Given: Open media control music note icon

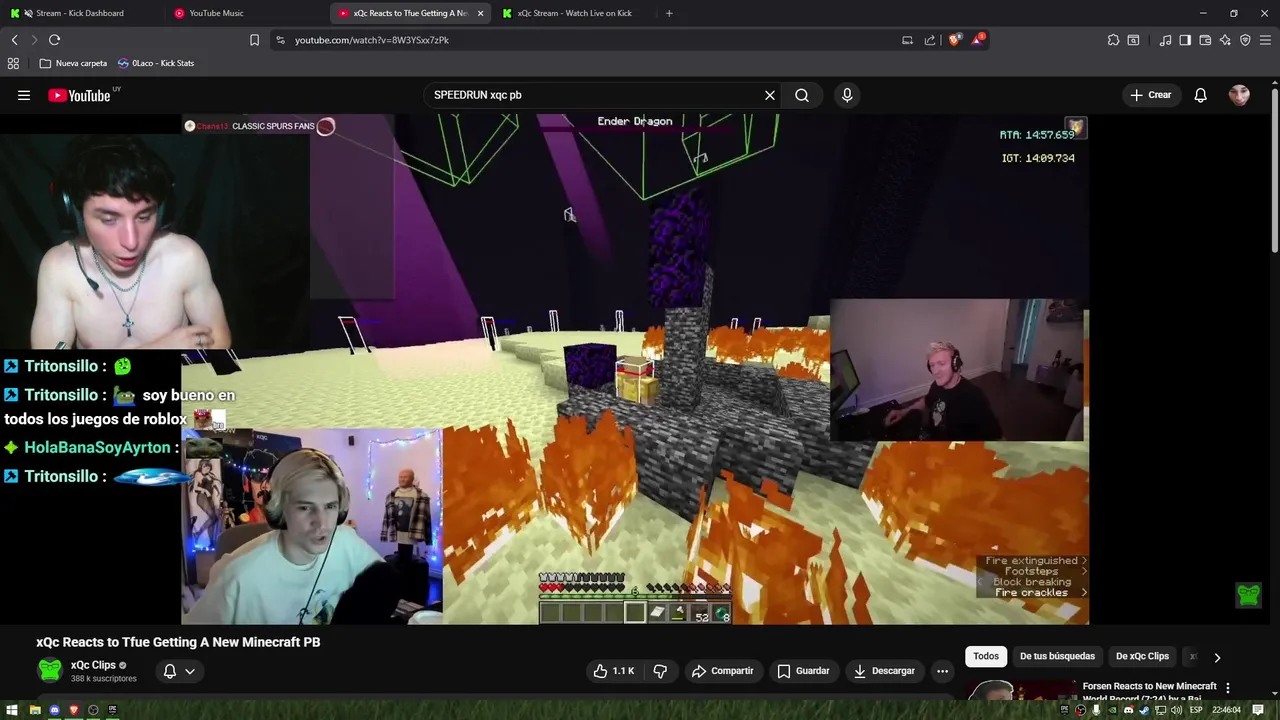Looking at the screenshot, I should click(1165, 40).
